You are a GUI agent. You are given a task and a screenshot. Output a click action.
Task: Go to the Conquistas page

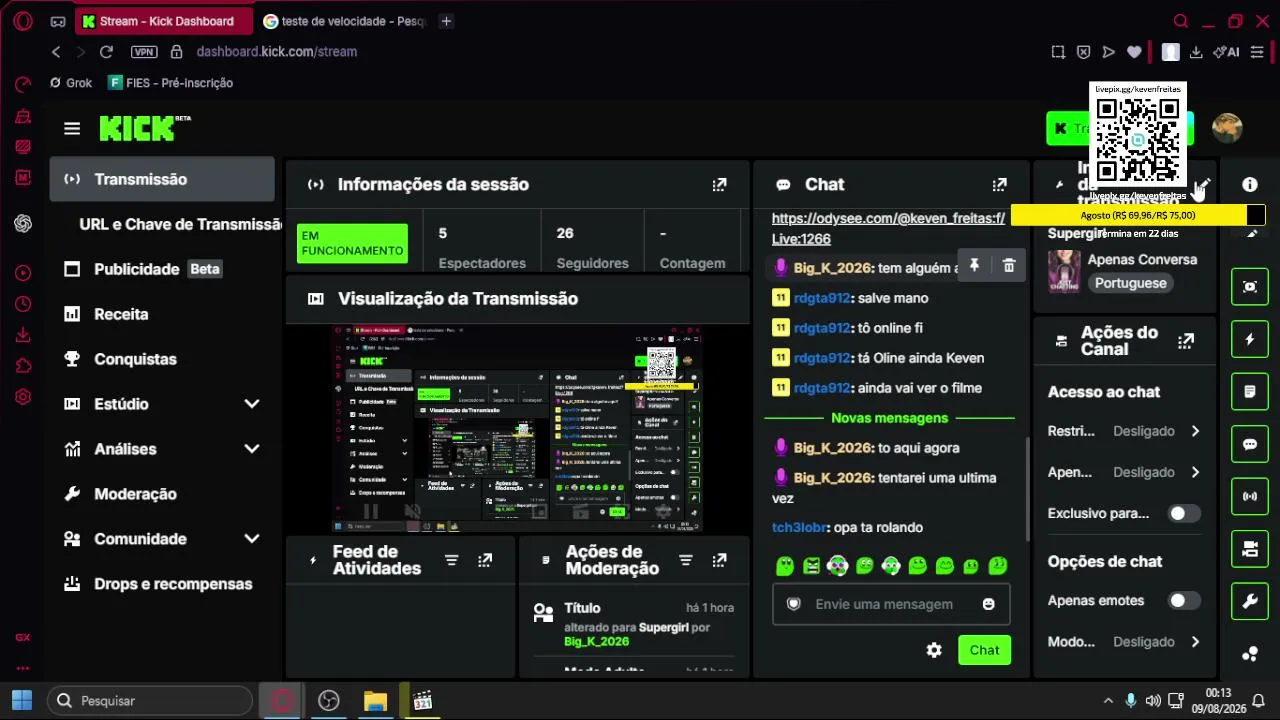coord(162,359)
